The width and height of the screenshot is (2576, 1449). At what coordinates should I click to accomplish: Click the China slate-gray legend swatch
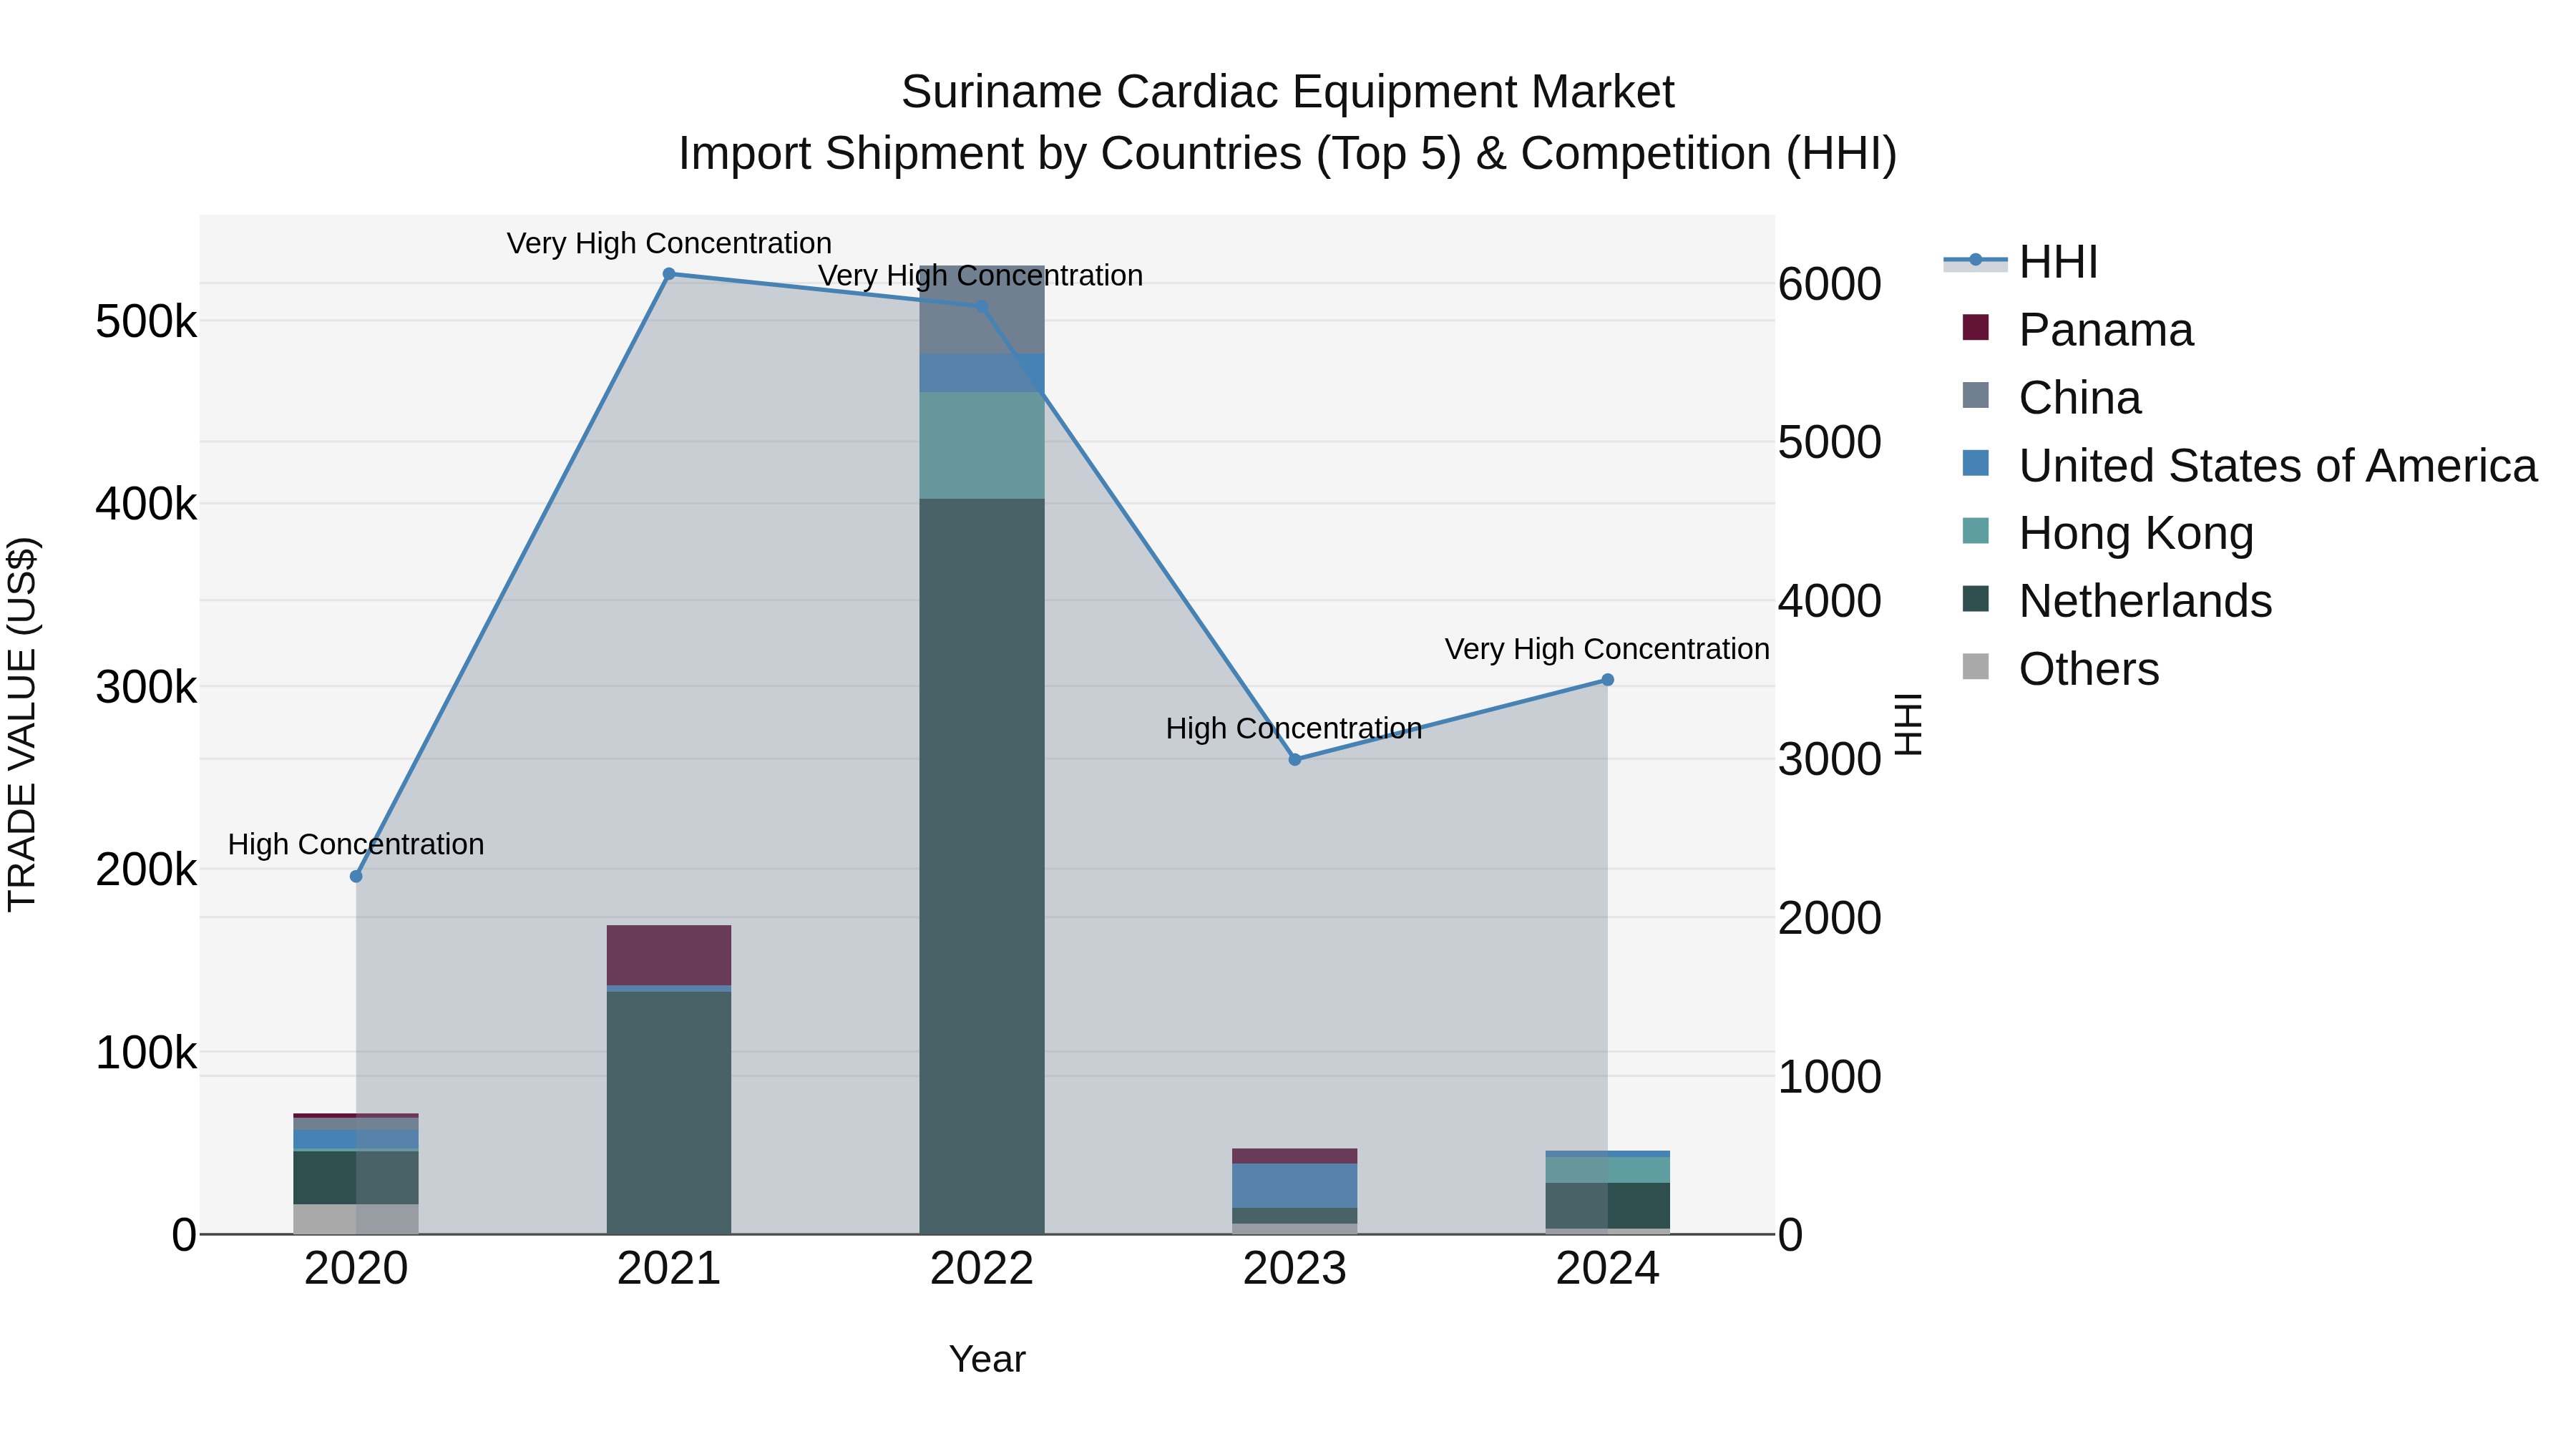[1976, 395]
